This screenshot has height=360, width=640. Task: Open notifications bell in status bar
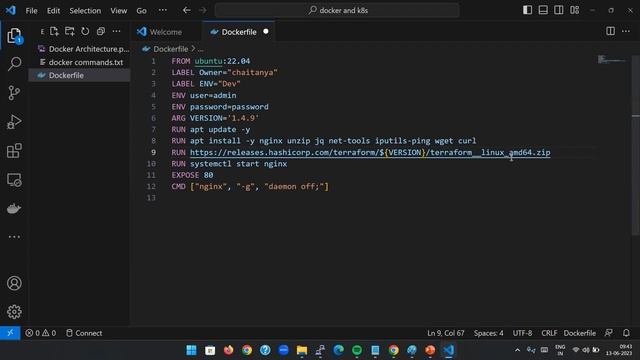626,333
